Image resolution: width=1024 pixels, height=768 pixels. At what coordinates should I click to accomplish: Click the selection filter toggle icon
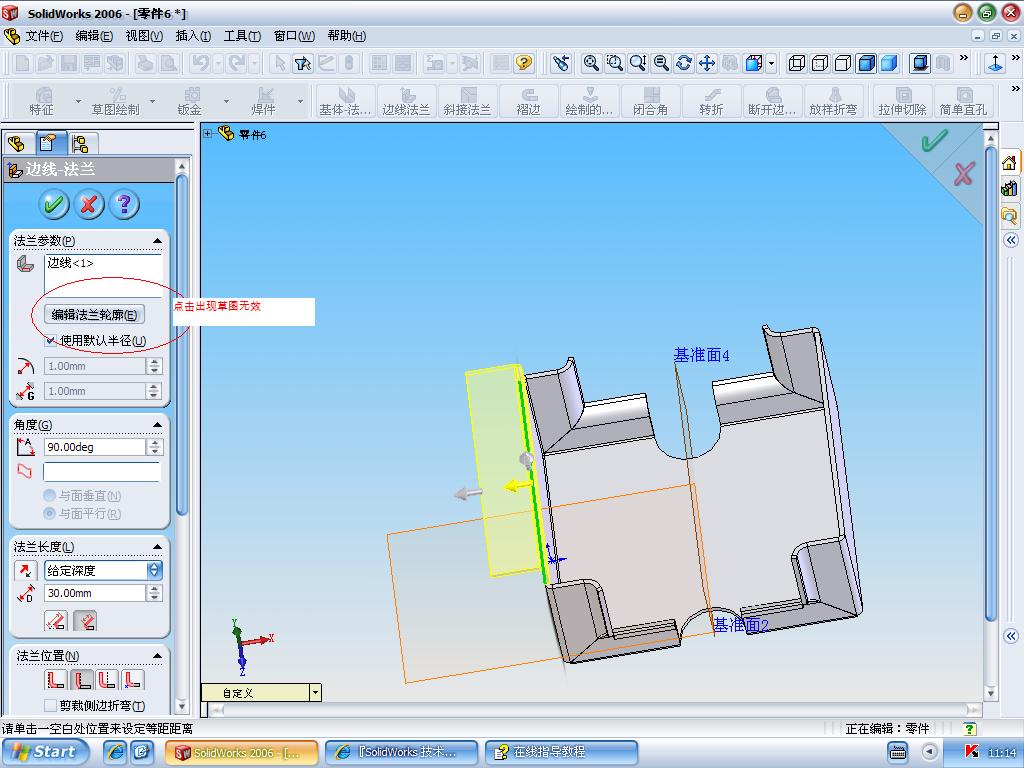[303, 63]
